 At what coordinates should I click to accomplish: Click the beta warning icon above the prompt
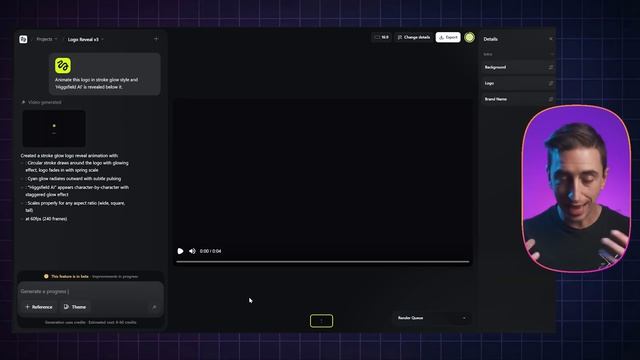coord(46,276)
